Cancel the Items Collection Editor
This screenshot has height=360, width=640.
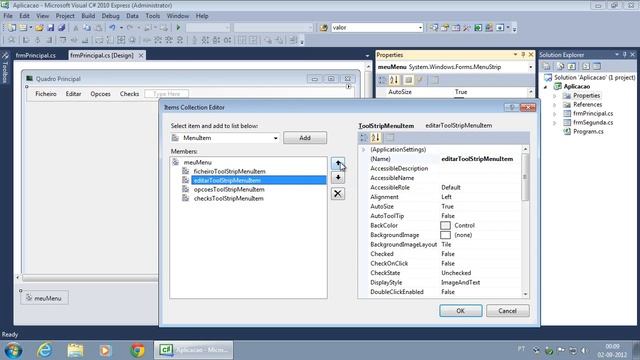[507, 311]
